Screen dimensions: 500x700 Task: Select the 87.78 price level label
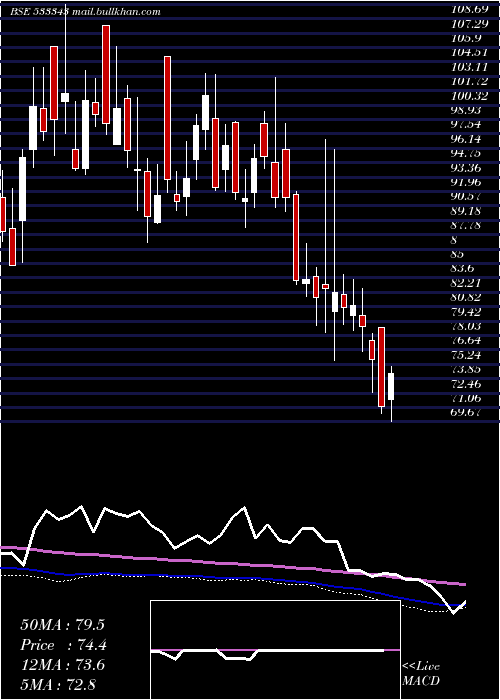click(x=466, y=225)
